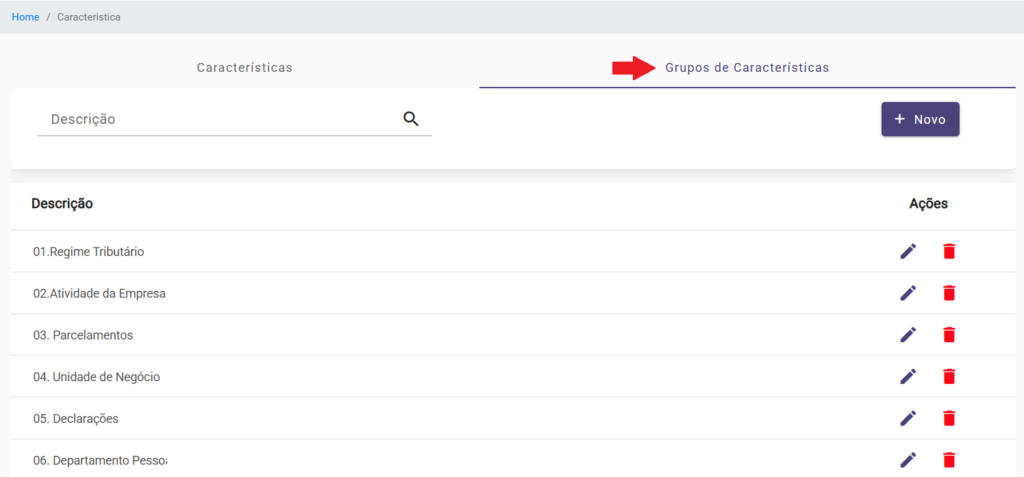Trash the 05. Declarações group
The image size is (1024, 477).
coord(949,418)
